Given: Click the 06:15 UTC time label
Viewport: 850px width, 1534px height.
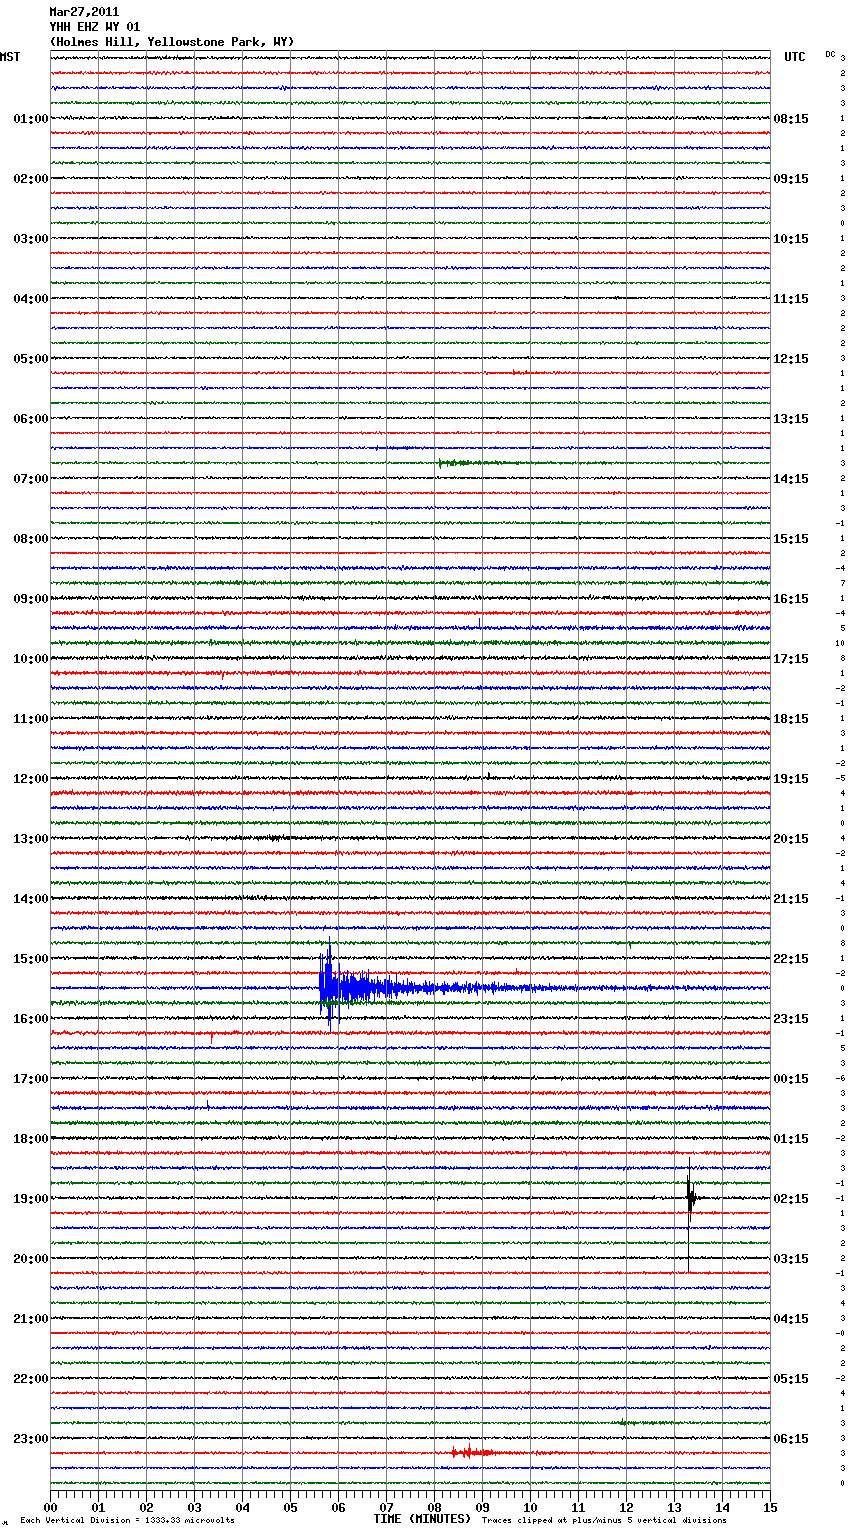Looking at the screenshot, I should [x=791, y=1439].
